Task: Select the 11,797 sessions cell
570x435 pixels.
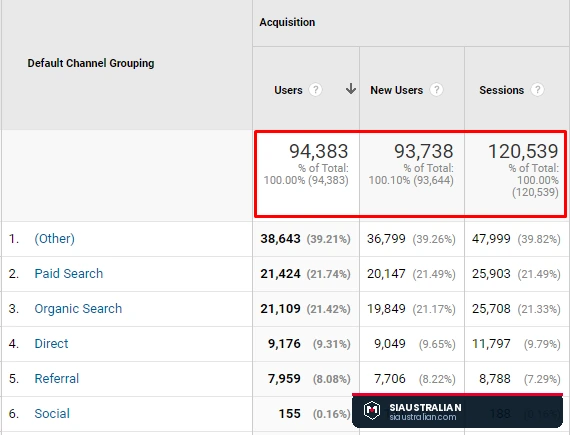Action: (x=491, y=344)
